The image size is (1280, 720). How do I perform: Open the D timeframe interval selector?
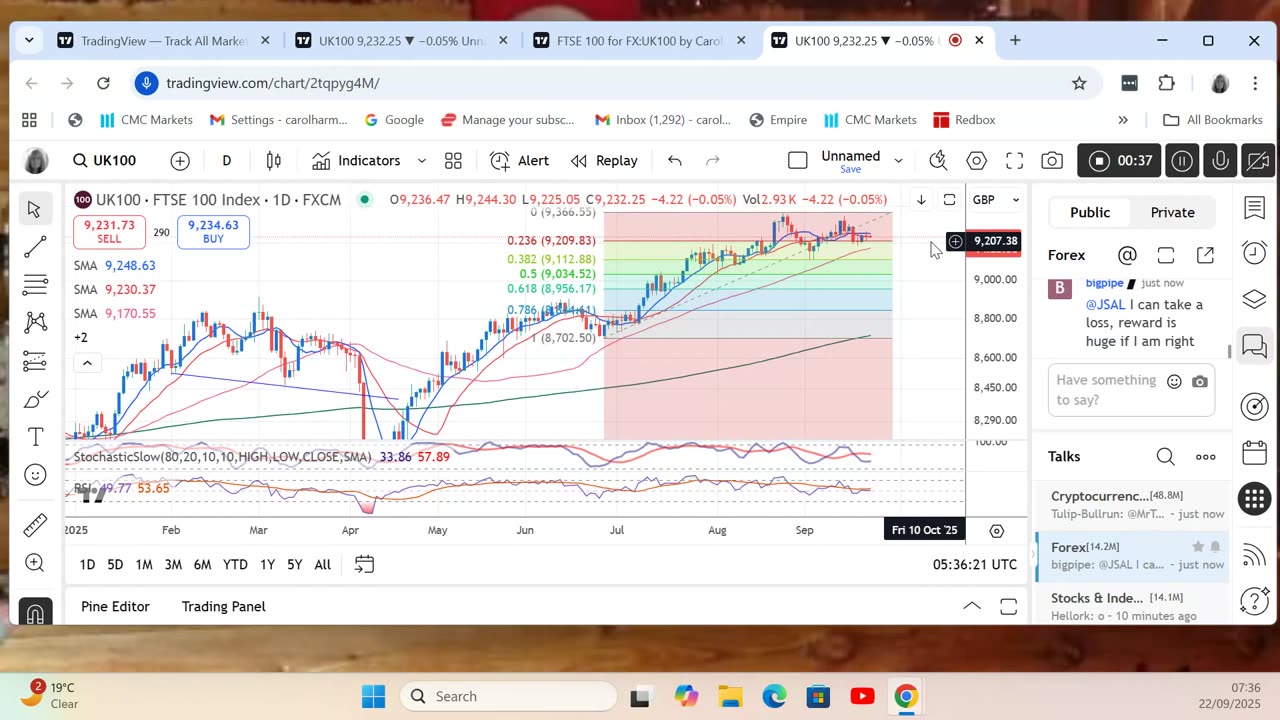pos(227,161)
